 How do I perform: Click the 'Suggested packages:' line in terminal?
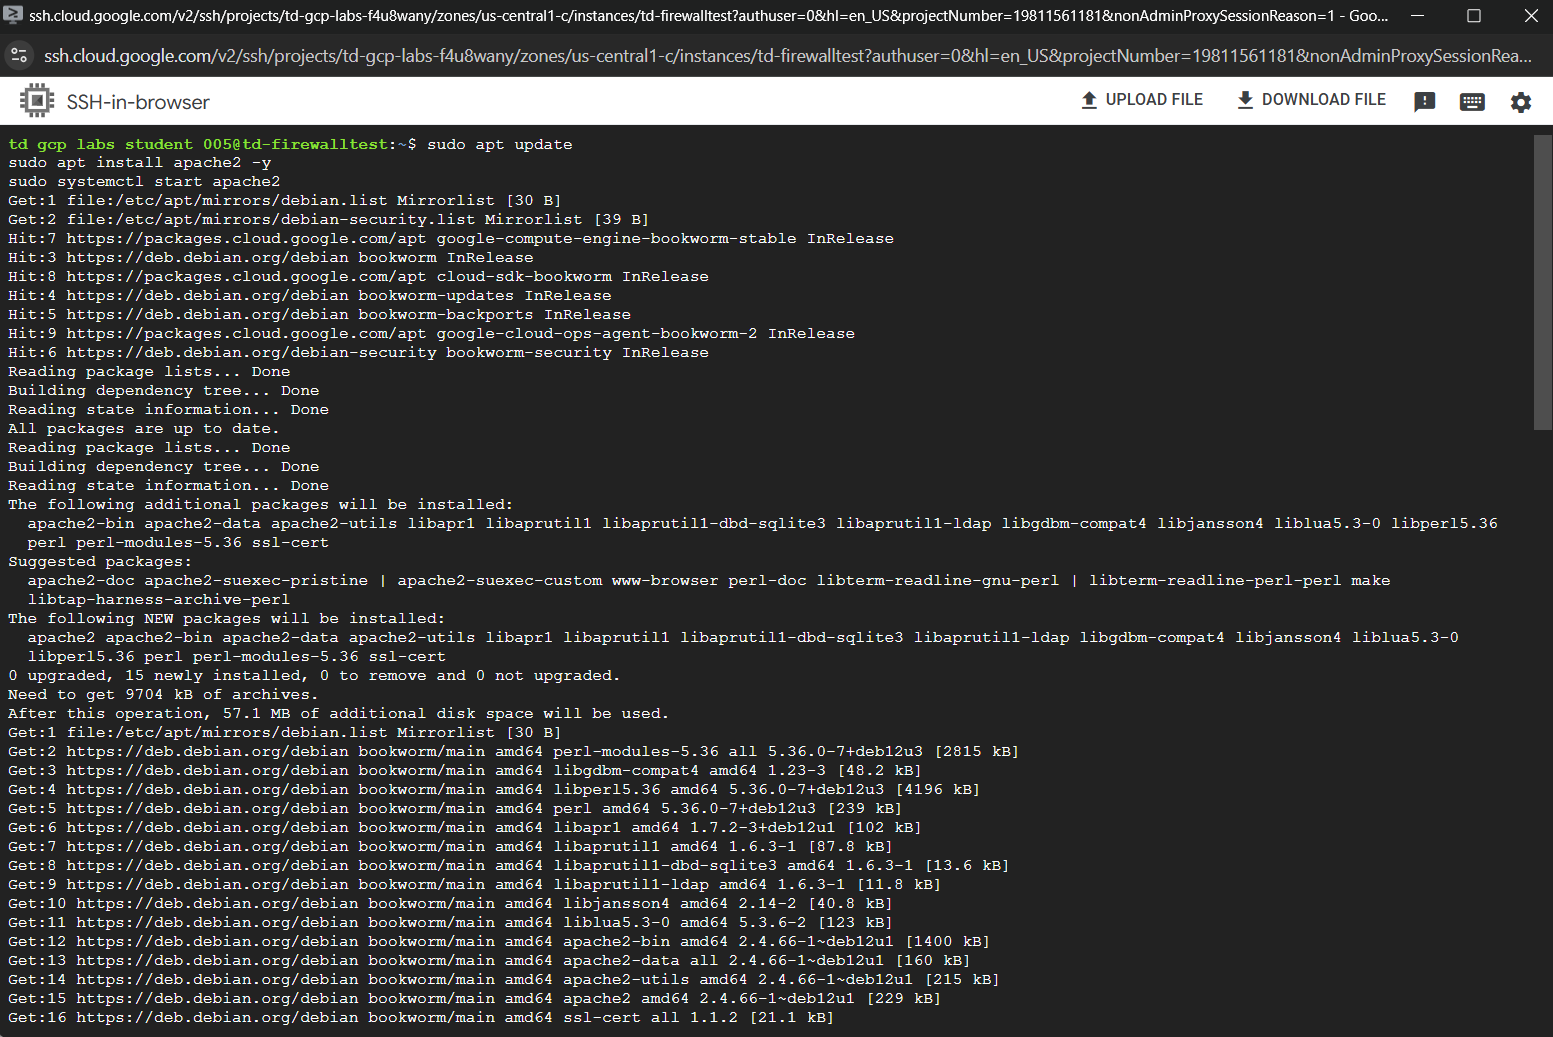coord(100,561)
